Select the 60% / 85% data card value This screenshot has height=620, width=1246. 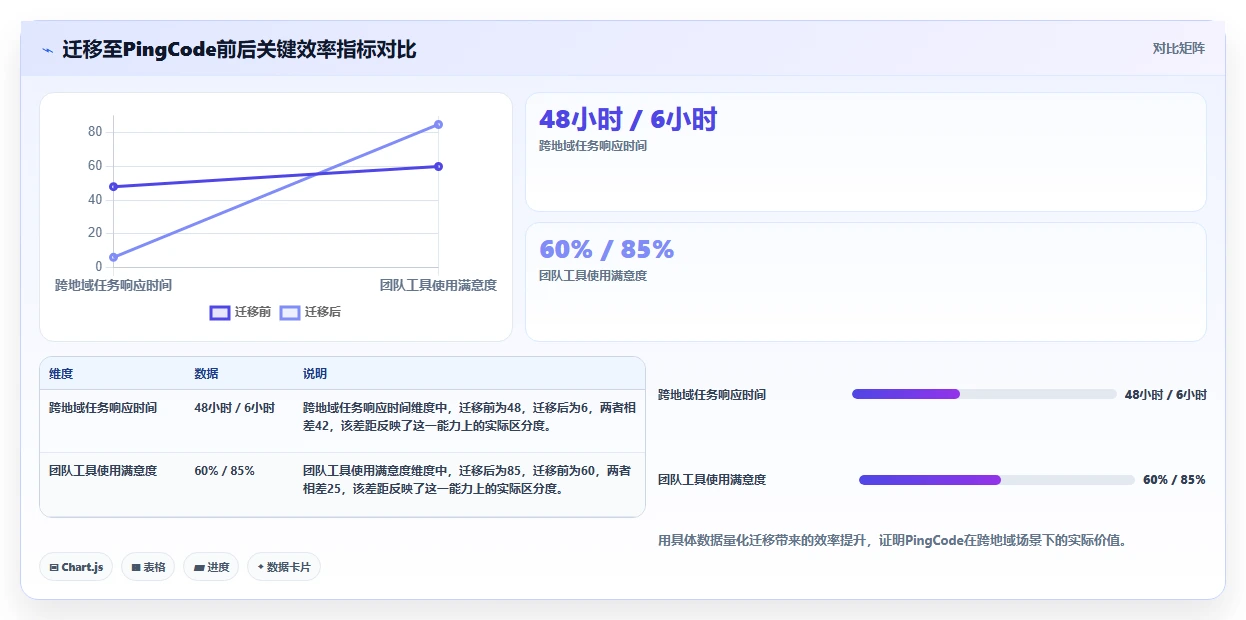click(606, 249)
